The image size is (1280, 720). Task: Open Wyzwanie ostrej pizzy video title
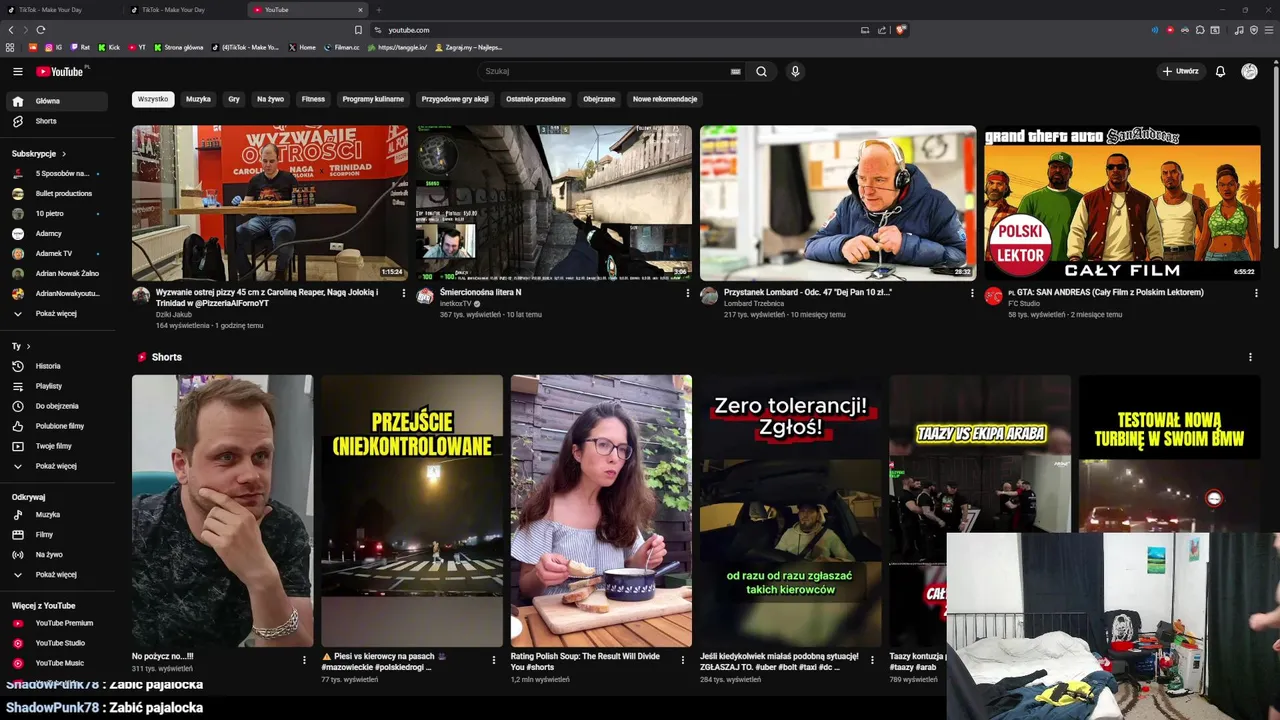[x=269, y=297]
